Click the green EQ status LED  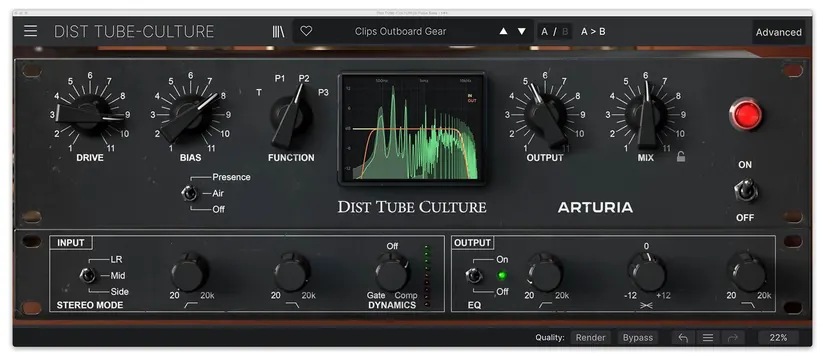(x=501, y=275)
